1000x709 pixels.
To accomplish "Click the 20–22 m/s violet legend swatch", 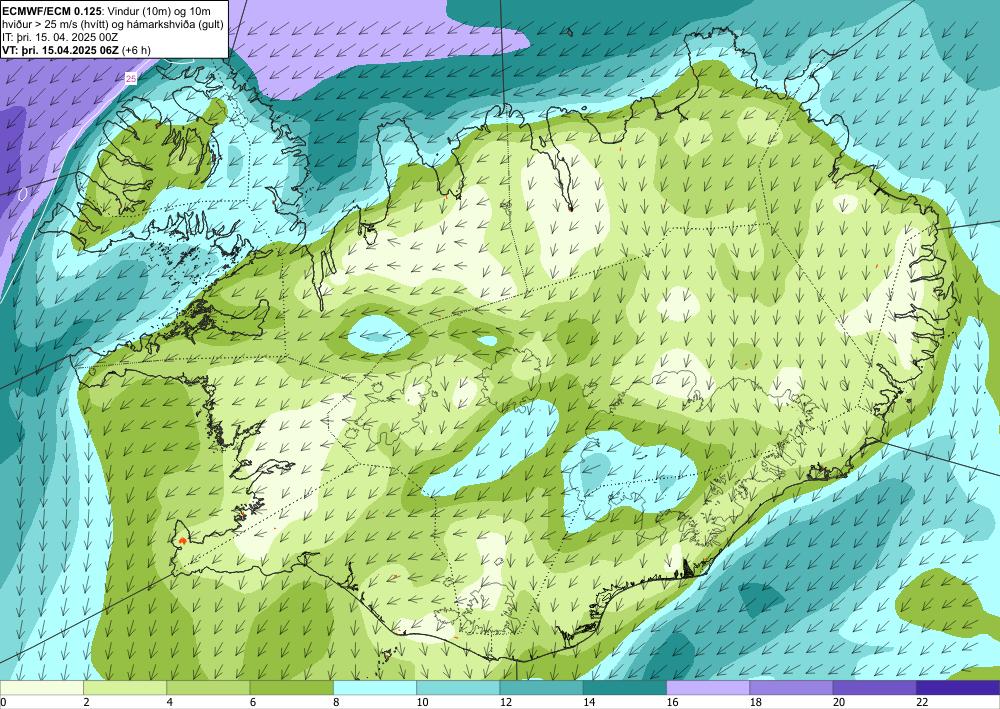I will [x=875, y=687].
